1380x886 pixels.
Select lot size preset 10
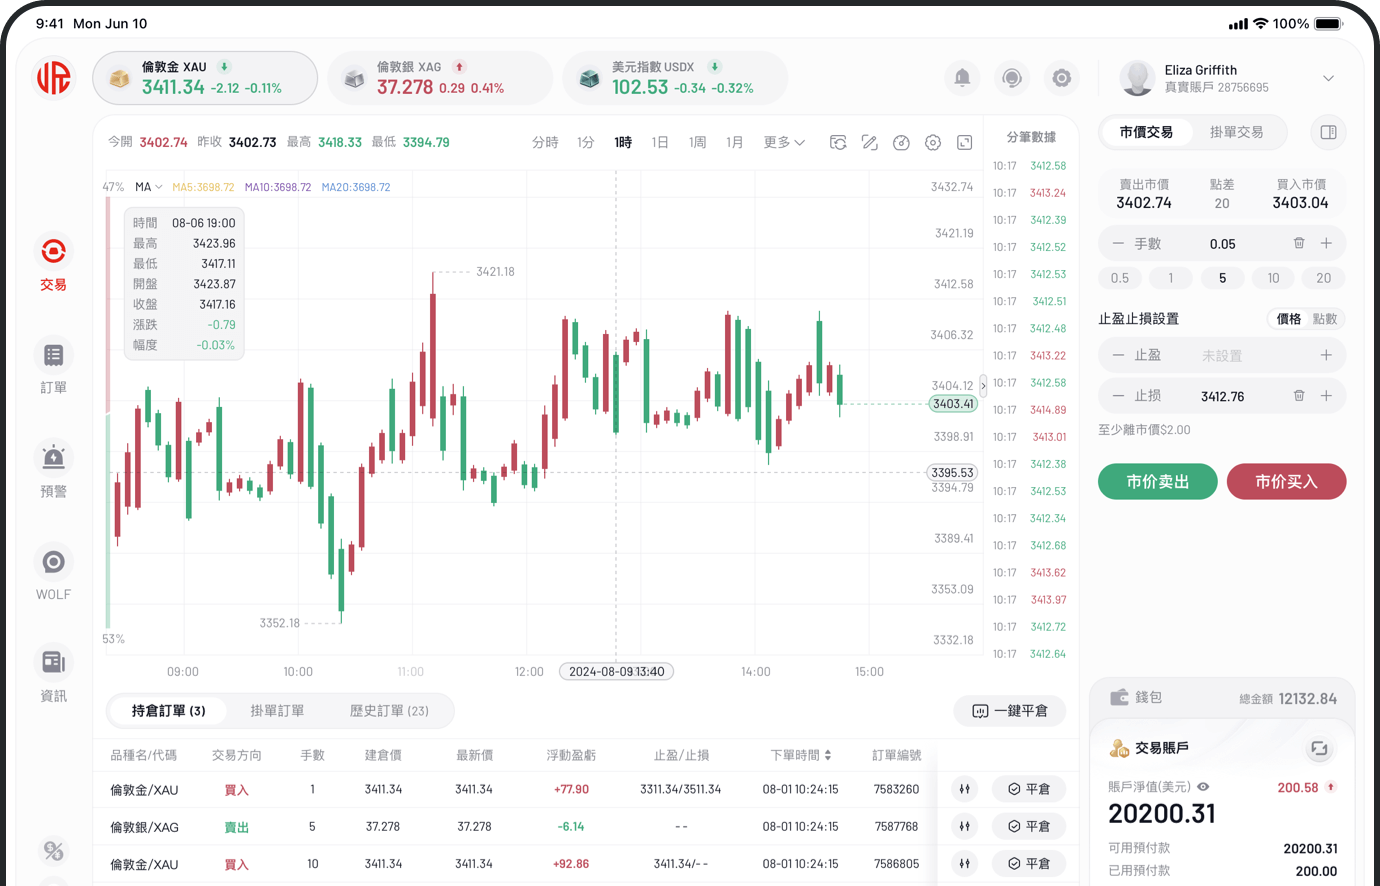pyautogui.click(x=1273, y=278)
